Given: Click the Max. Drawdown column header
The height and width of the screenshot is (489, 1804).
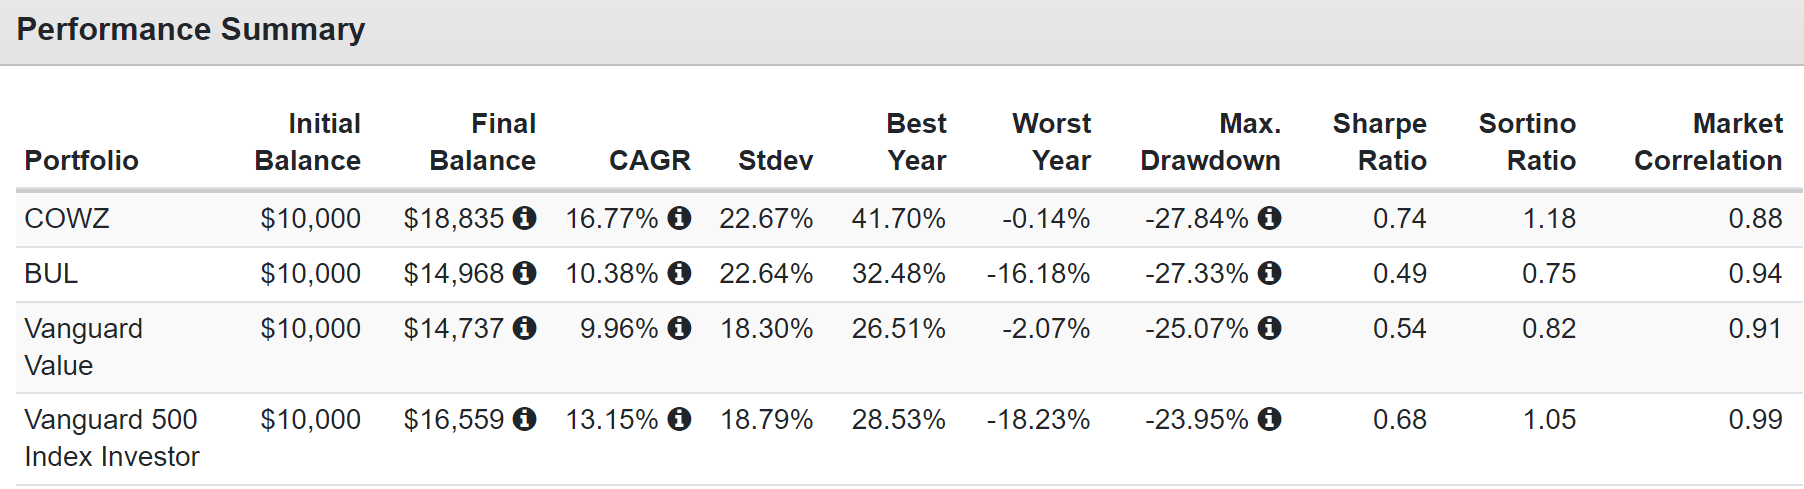Looking at the screenshot, I should click(x=1210, y=142).
